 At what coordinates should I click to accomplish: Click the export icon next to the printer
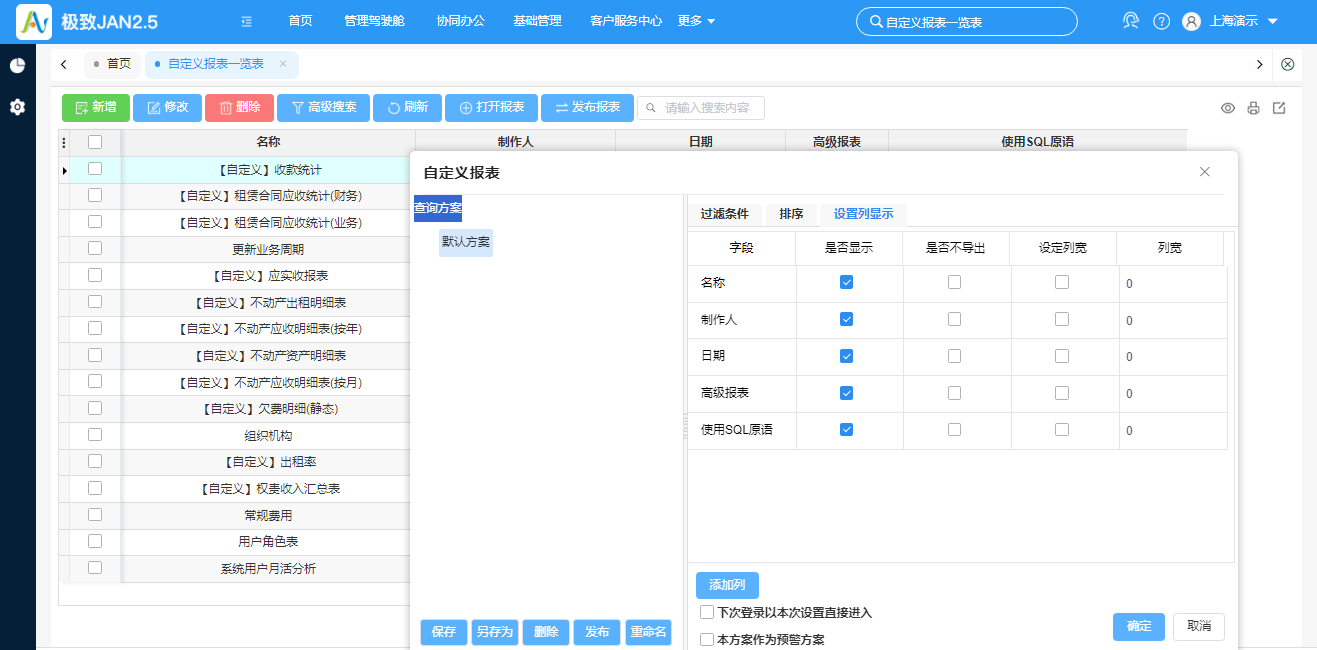coord(1279,108)
